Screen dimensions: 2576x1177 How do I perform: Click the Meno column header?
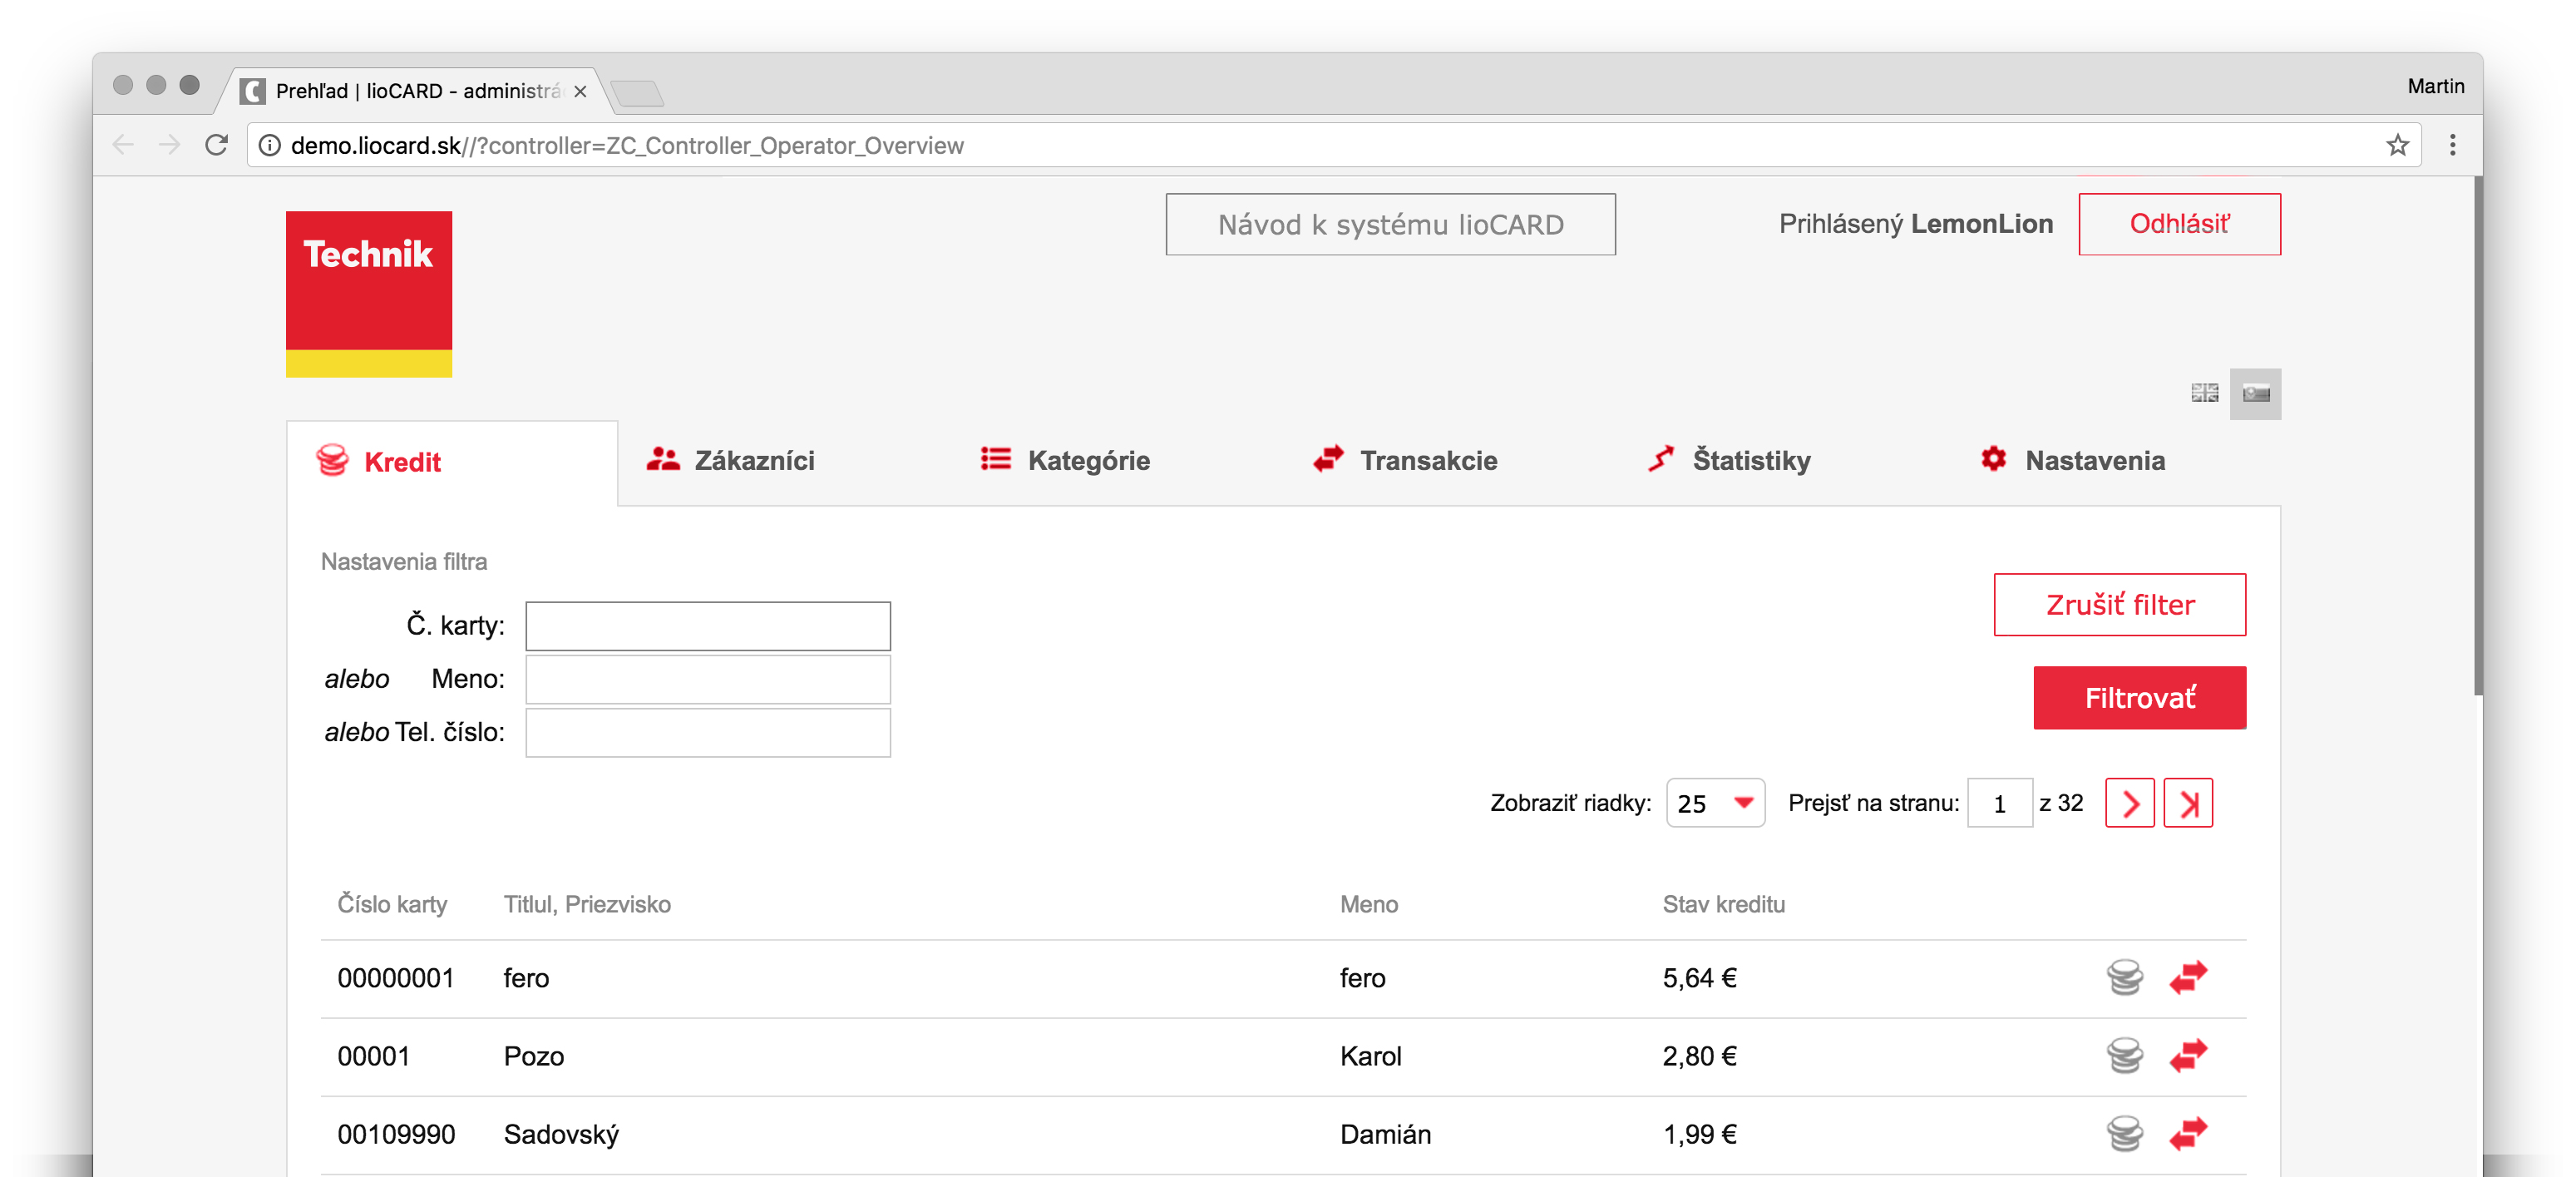1368,904
